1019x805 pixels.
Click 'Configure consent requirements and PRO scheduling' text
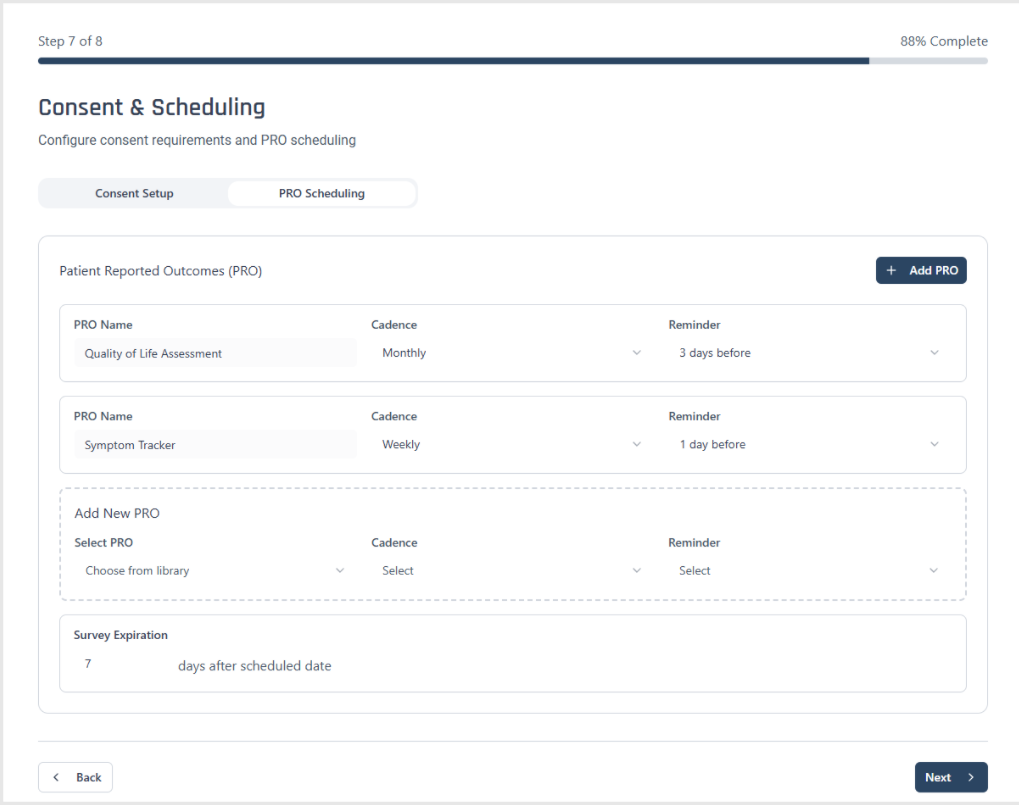(x=197, y=140)
